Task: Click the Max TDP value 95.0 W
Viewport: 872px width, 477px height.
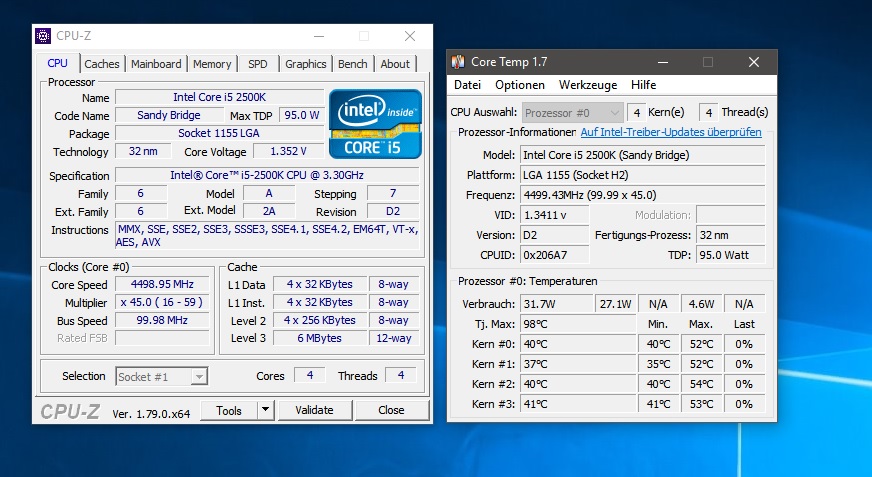Action: tap(301, 115)
